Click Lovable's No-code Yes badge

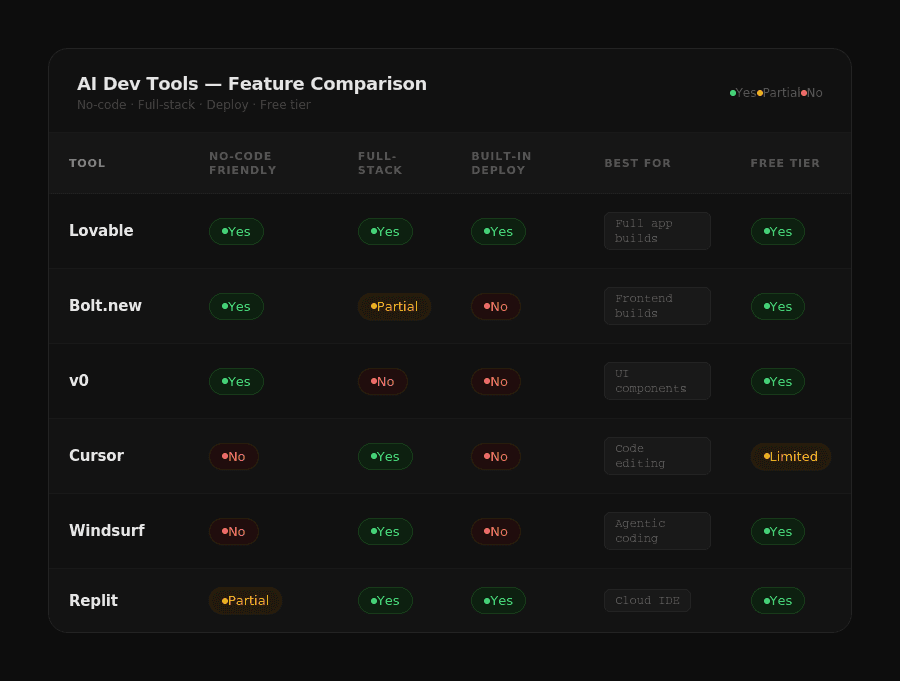[236, 231]
